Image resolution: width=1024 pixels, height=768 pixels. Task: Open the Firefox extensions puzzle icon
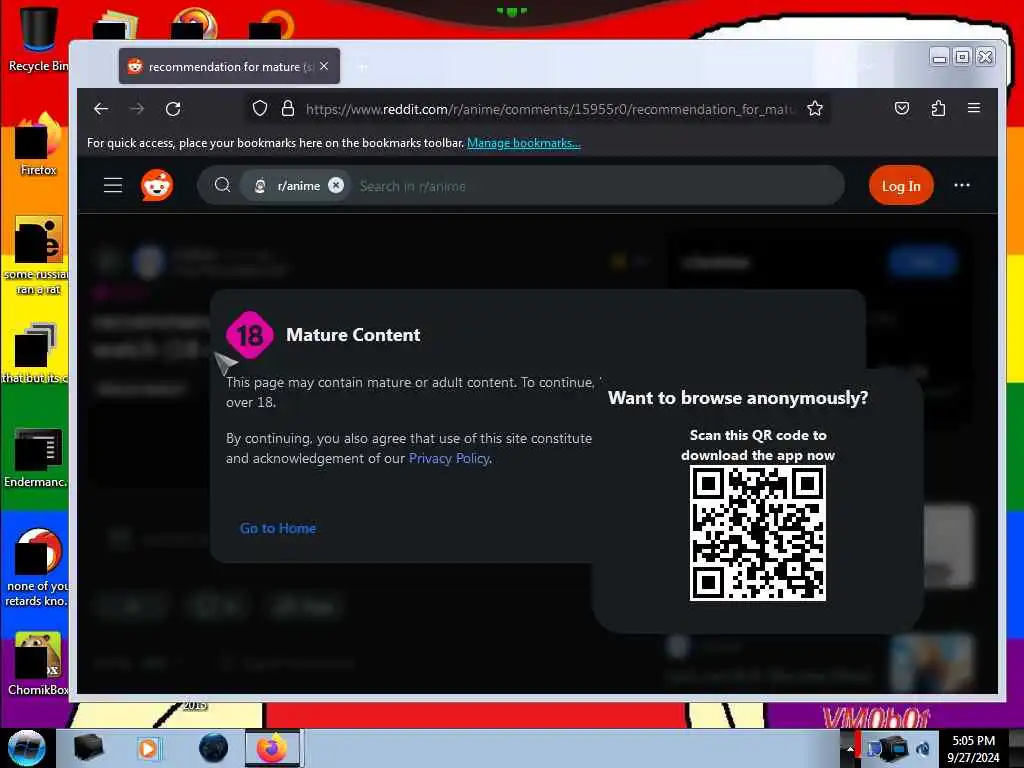pos(938,108)
